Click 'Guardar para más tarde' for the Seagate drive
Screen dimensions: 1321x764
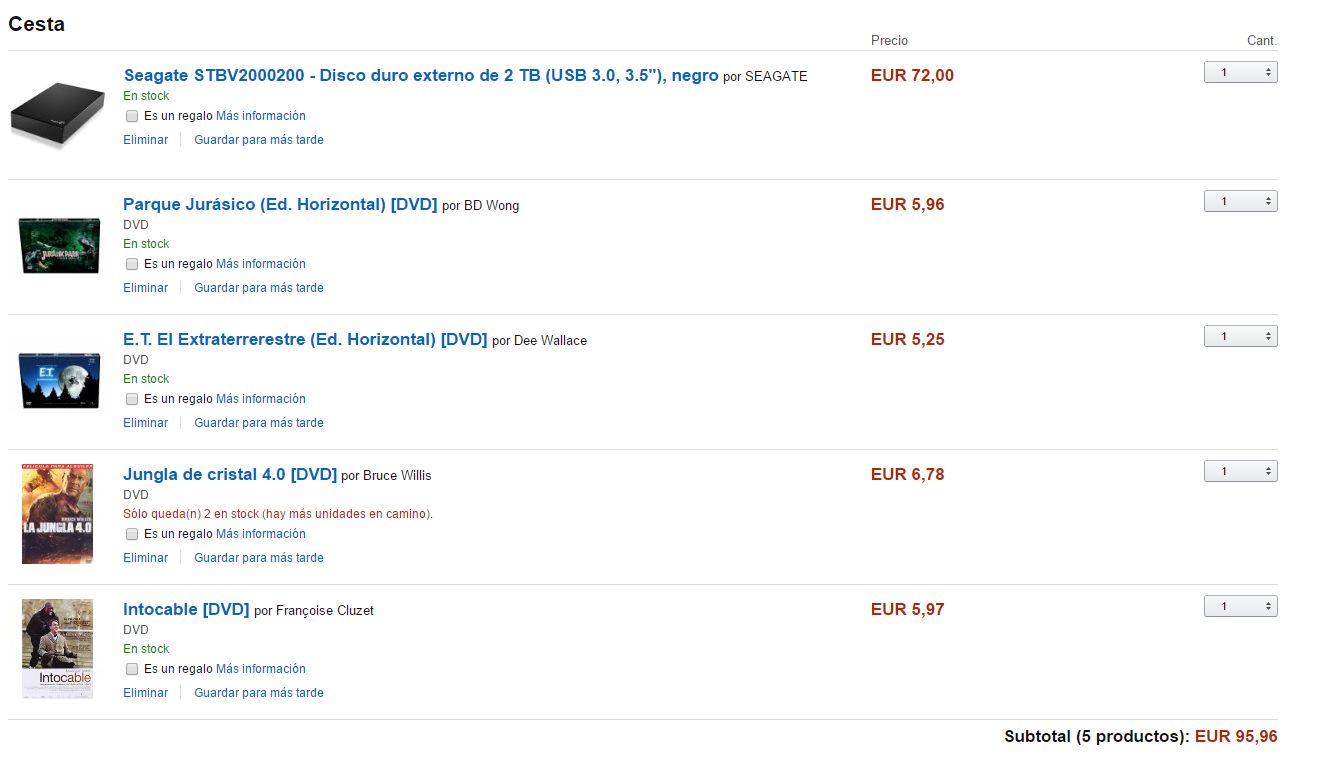click(x=259, y=140)
